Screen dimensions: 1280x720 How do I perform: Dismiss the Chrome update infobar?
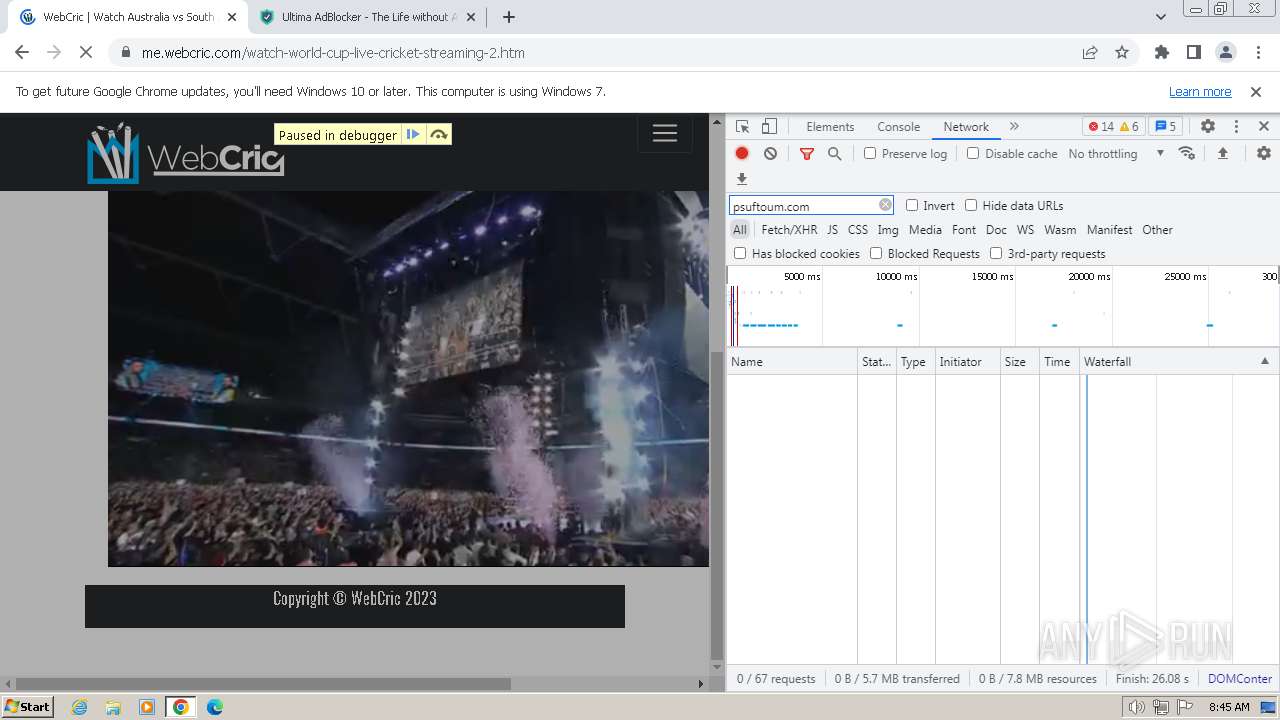(x=1256, y=91)
